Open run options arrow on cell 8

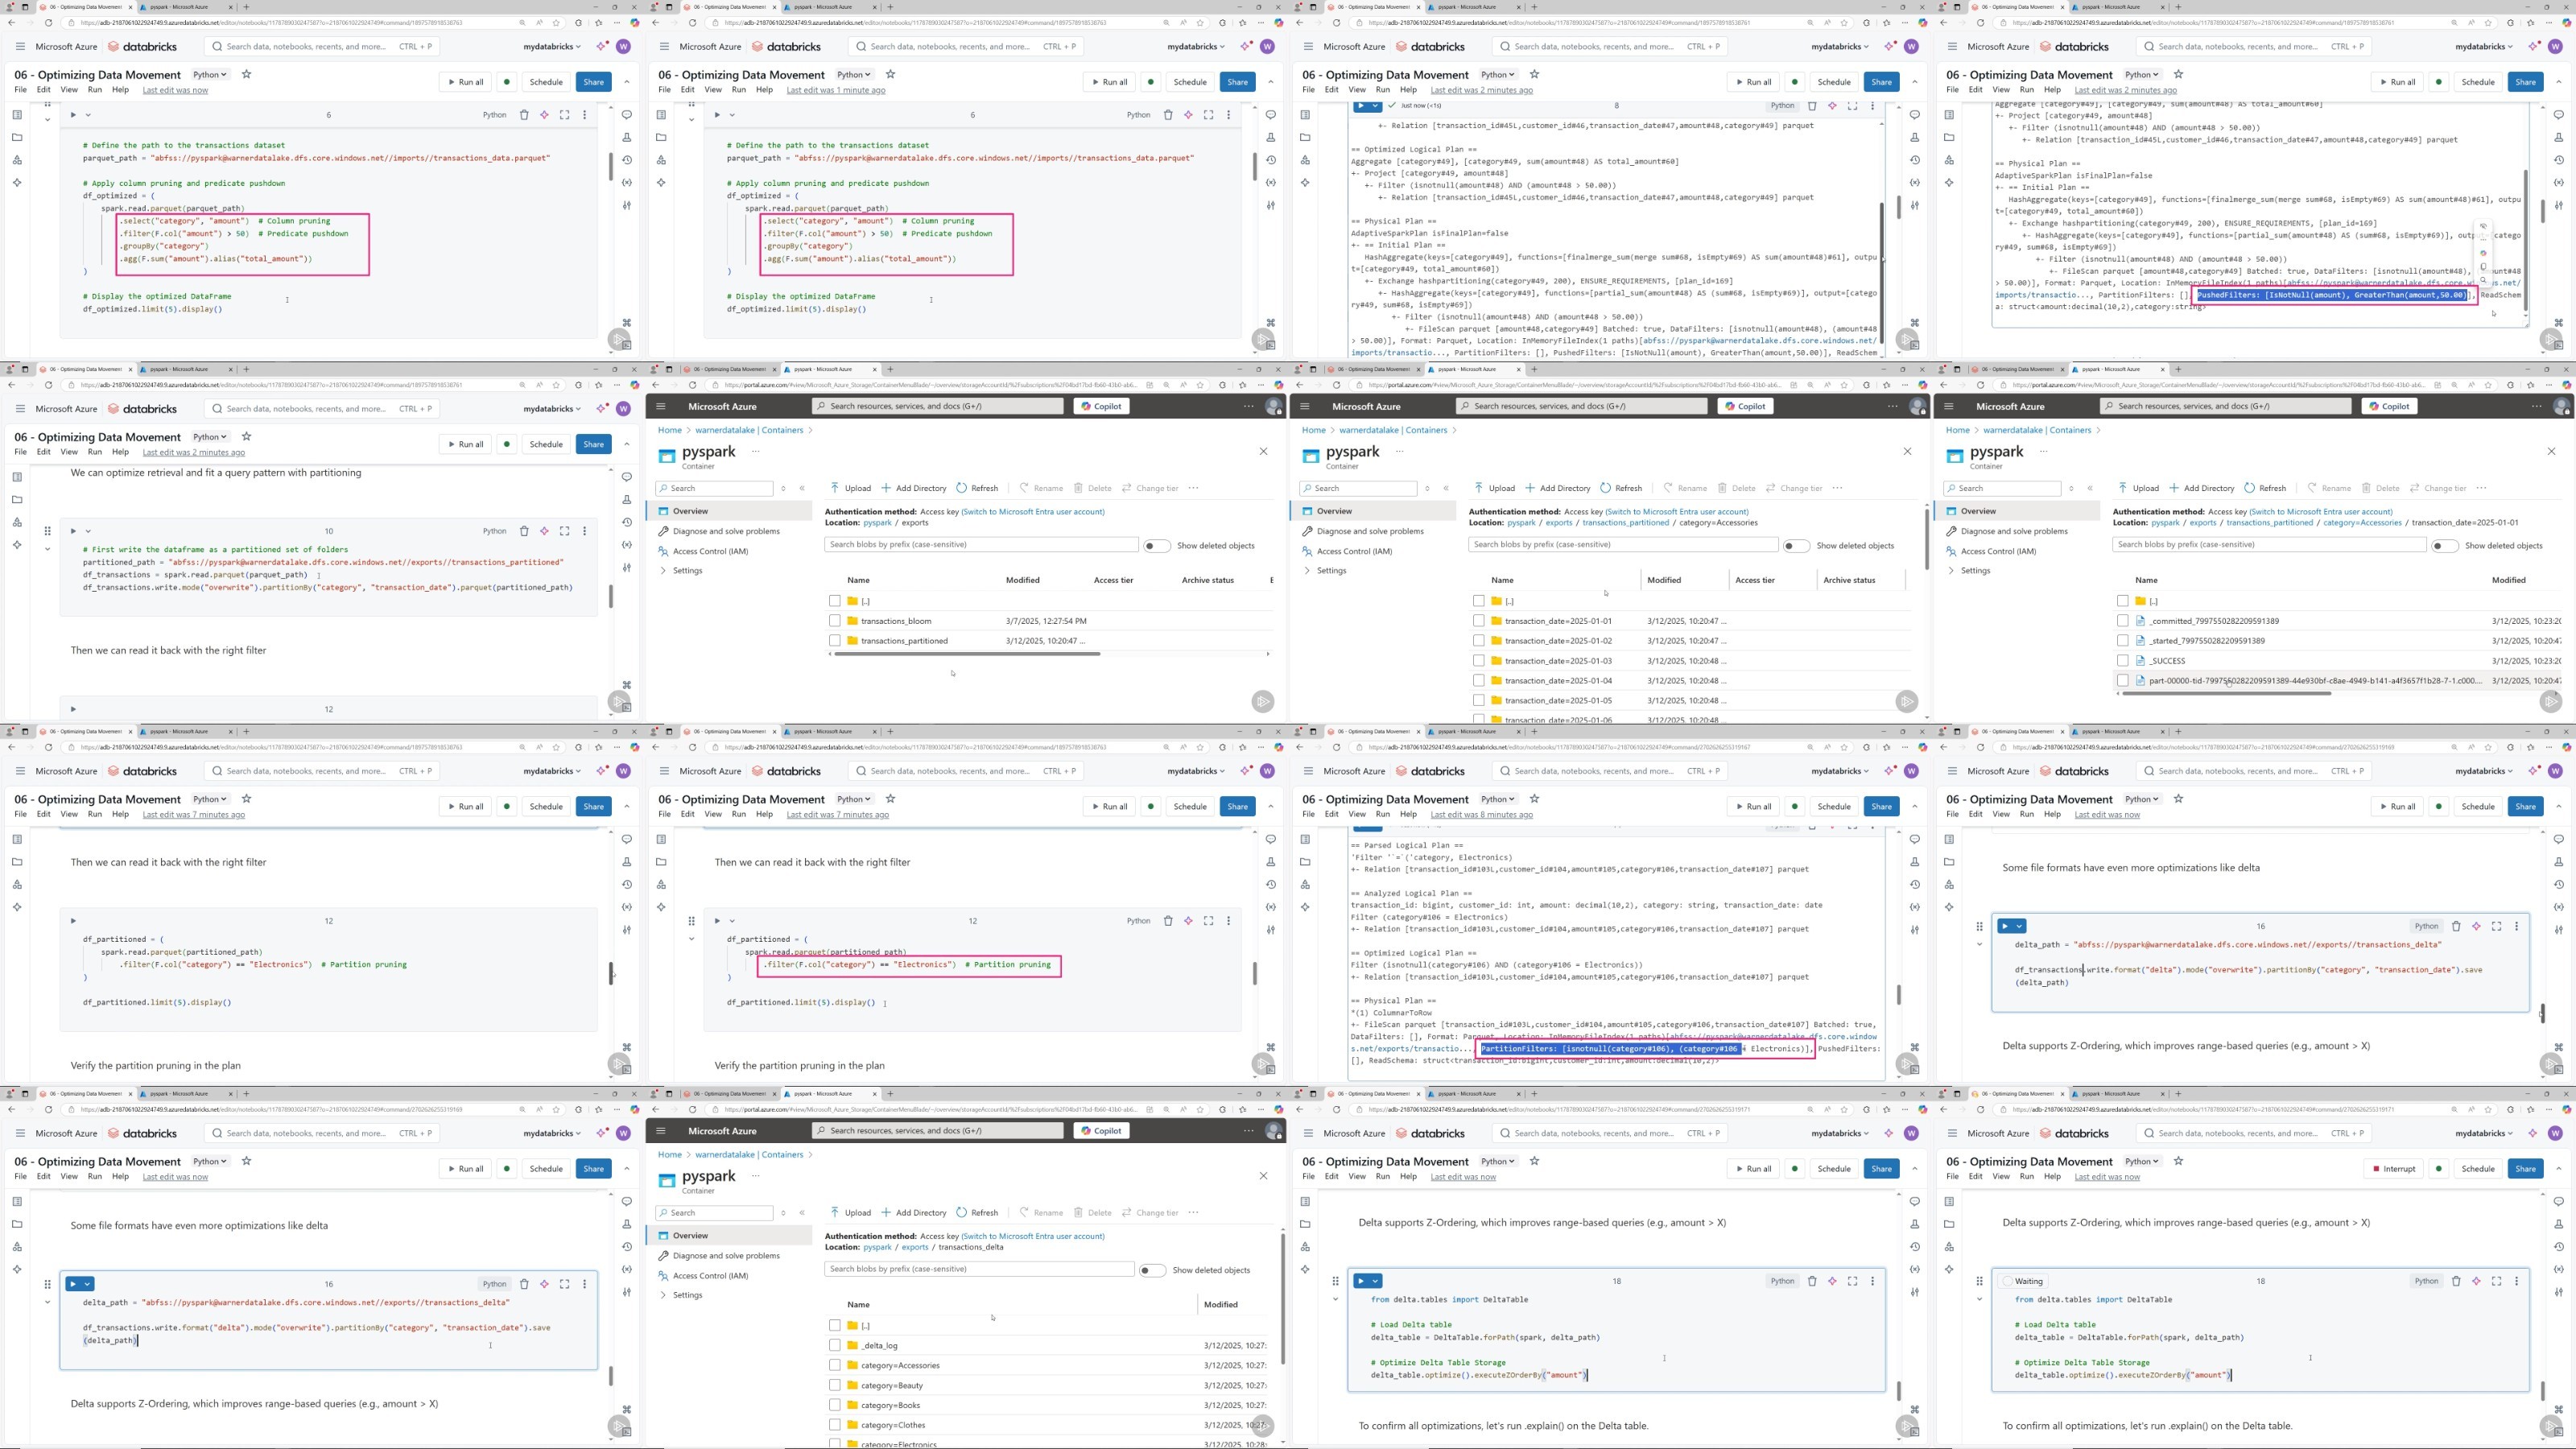pos(1377,105)
